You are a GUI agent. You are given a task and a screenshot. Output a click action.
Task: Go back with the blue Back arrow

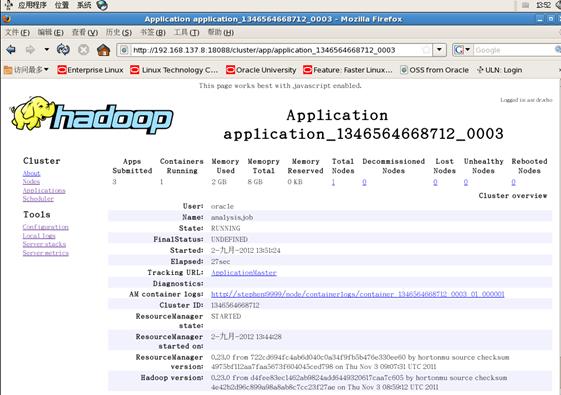point(11,49)
